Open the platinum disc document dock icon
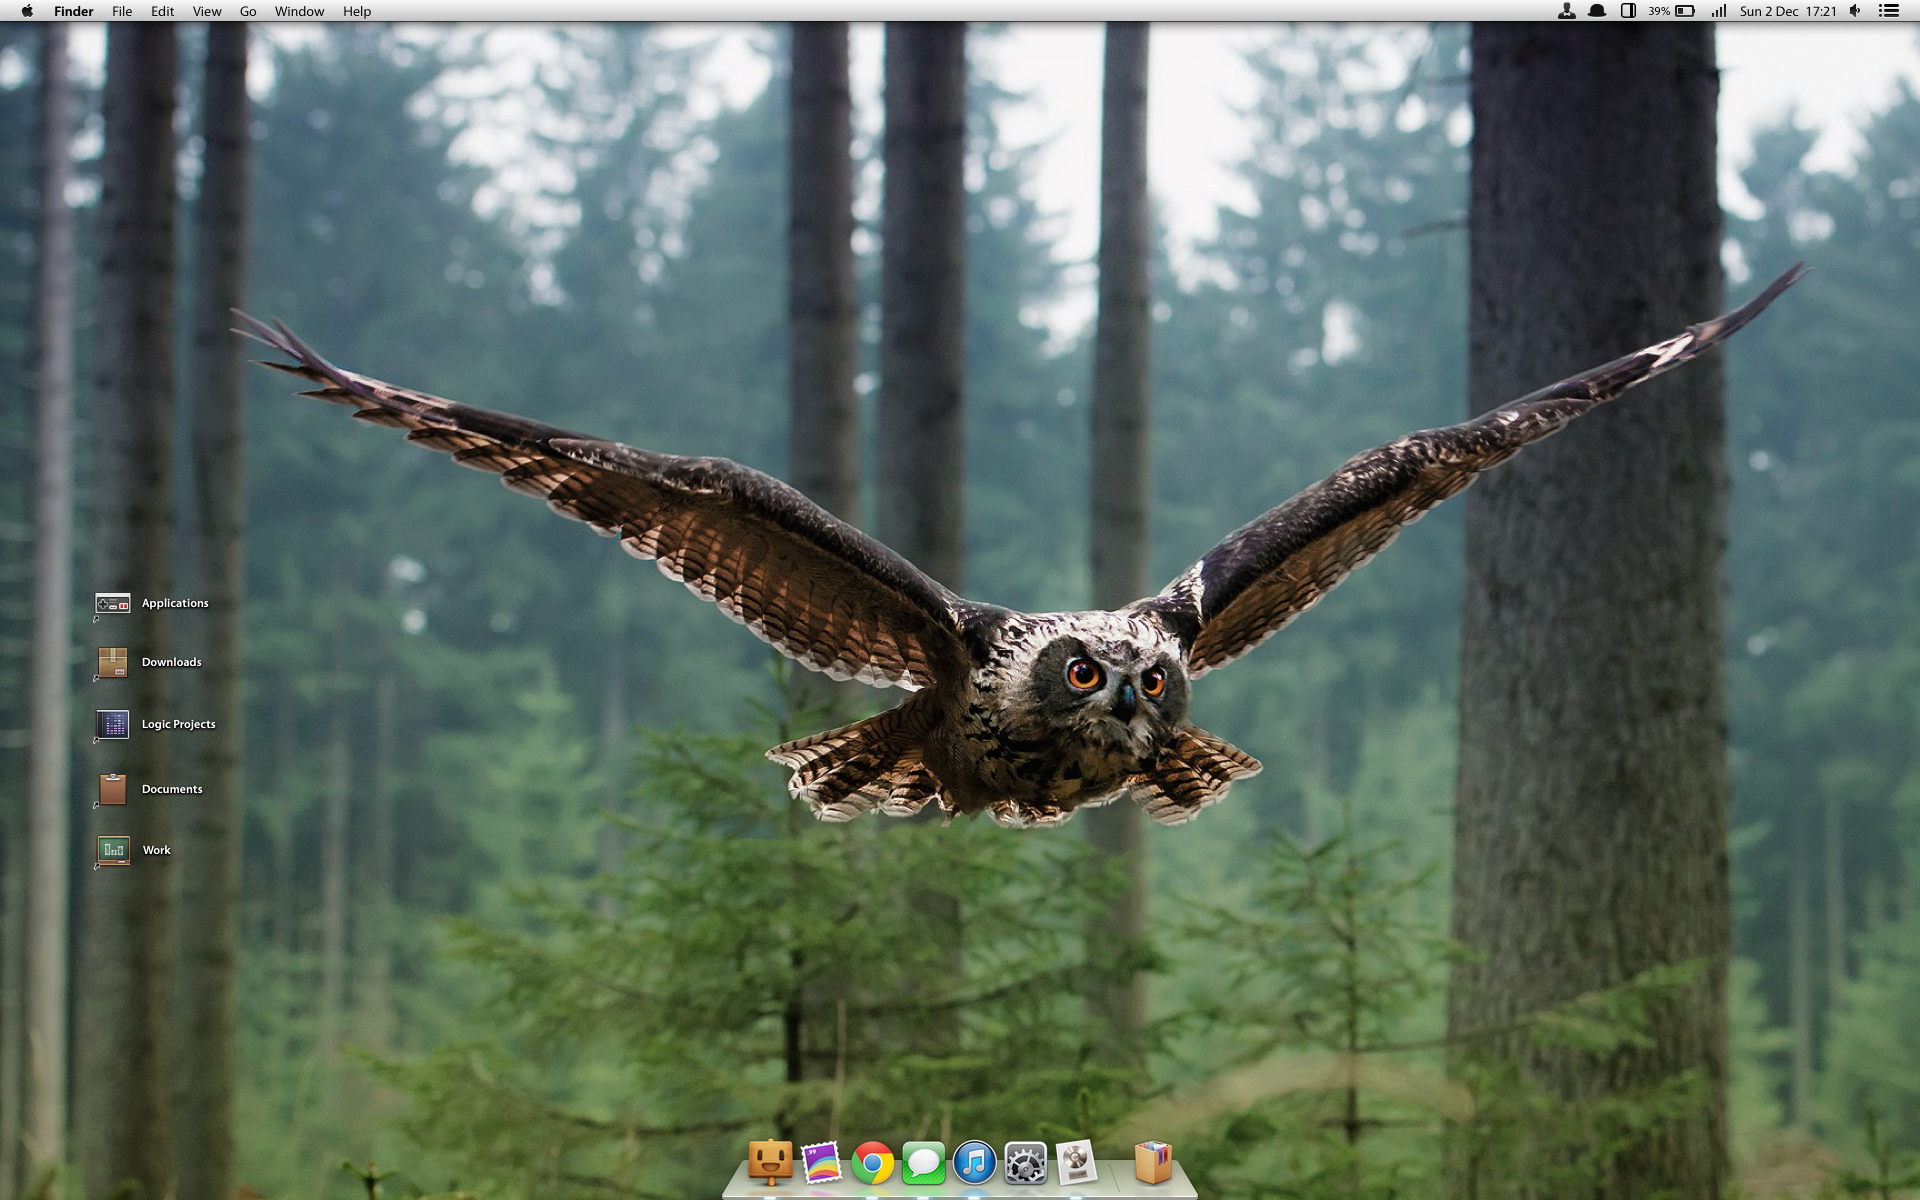1920x1200 pixels. (x=1076, y=1163)
